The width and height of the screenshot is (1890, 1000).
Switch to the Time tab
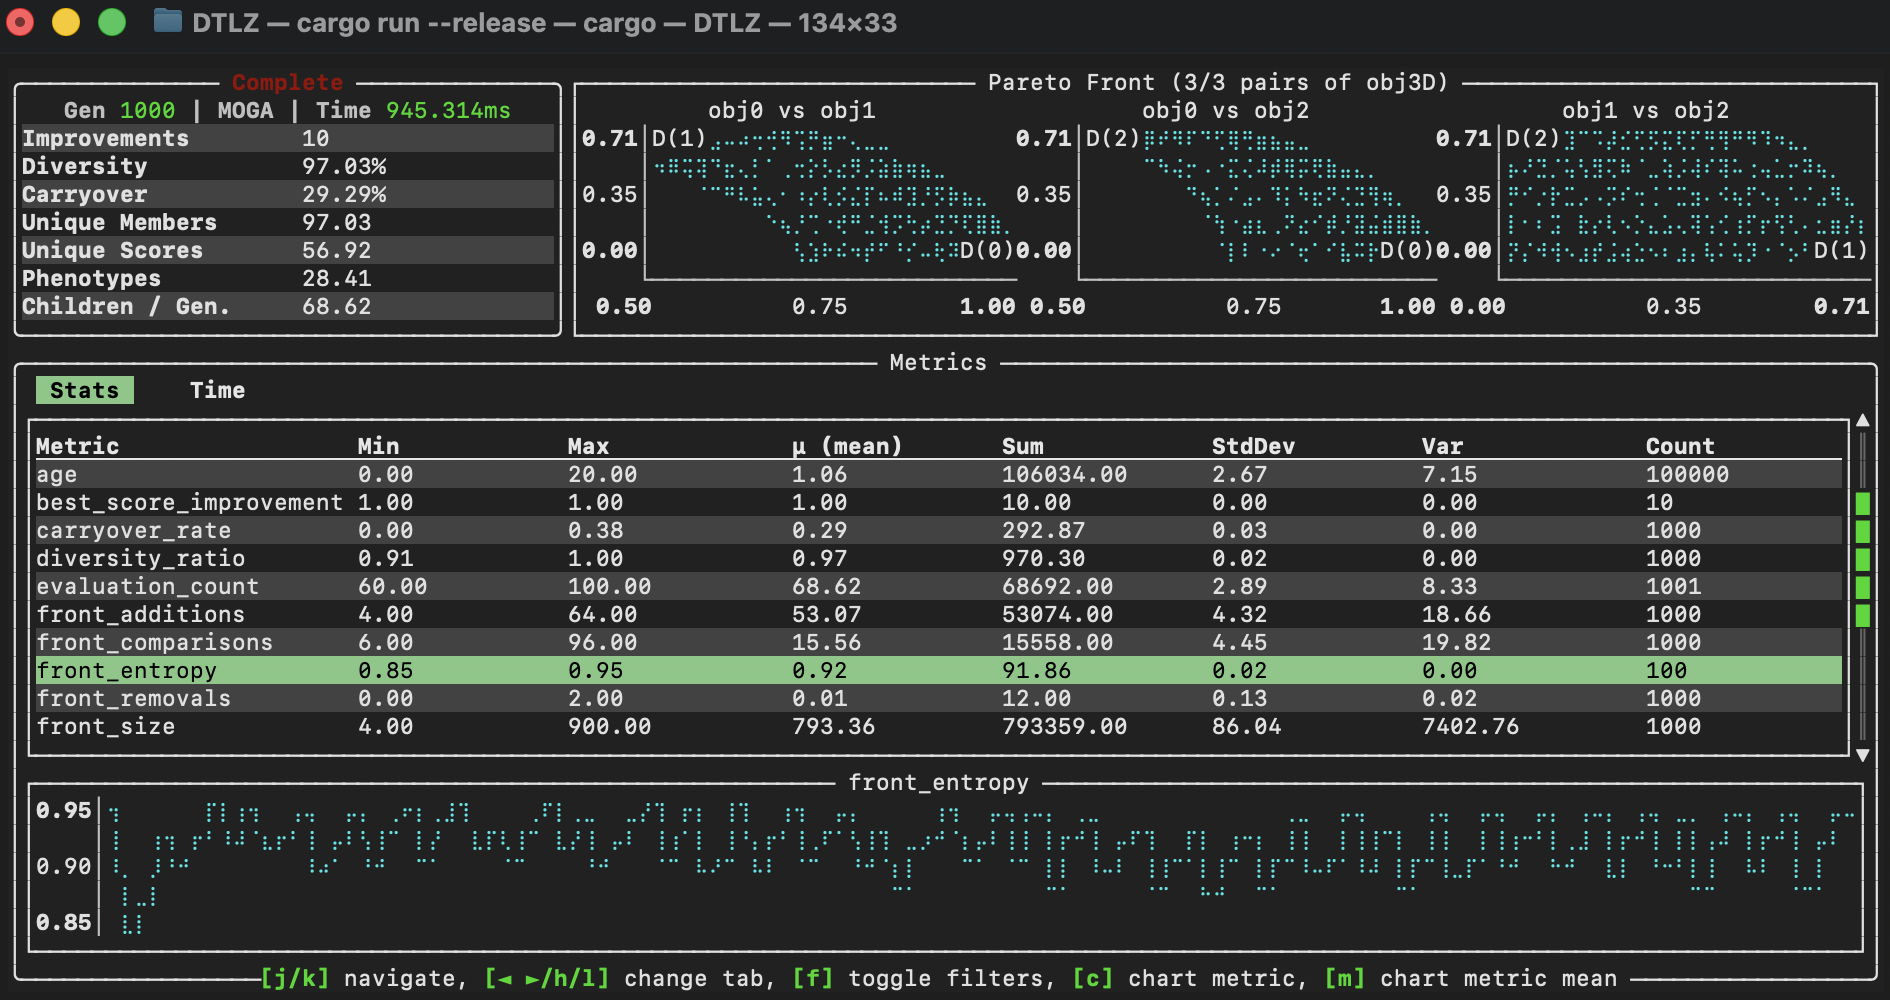click(217, 390)
